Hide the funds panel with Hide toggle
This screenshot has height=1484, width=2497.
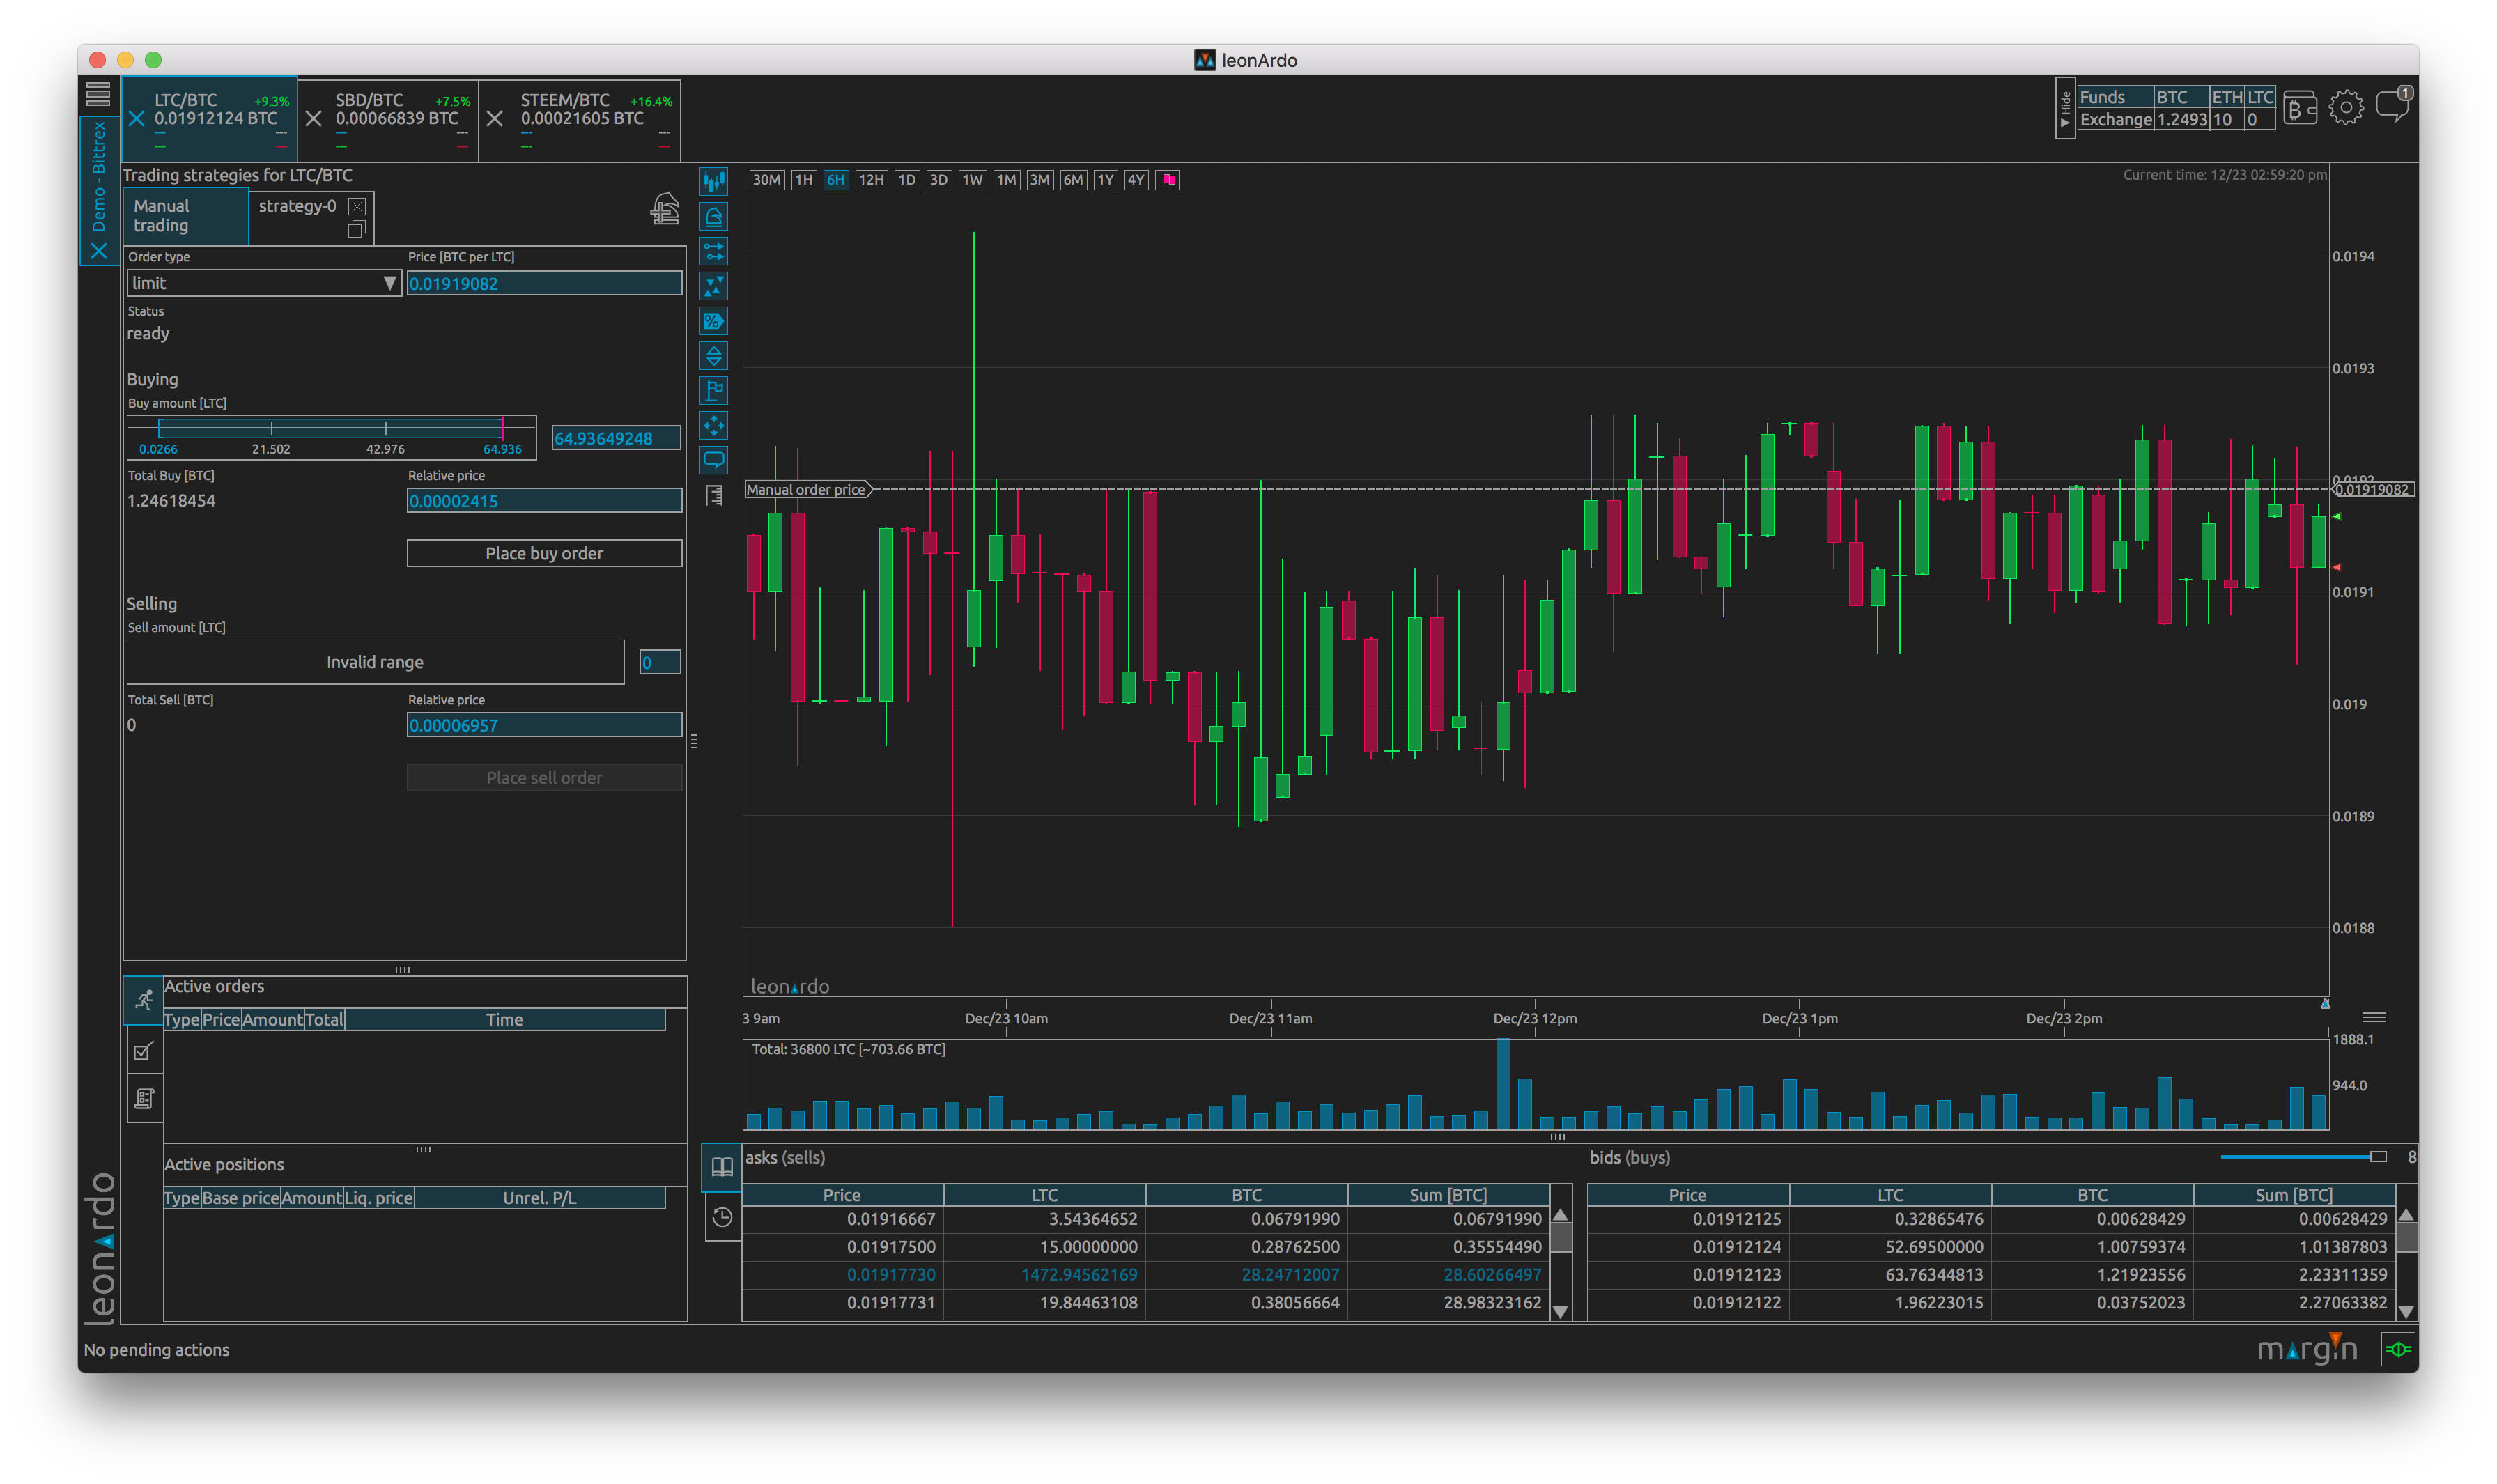click(2065, 109)
